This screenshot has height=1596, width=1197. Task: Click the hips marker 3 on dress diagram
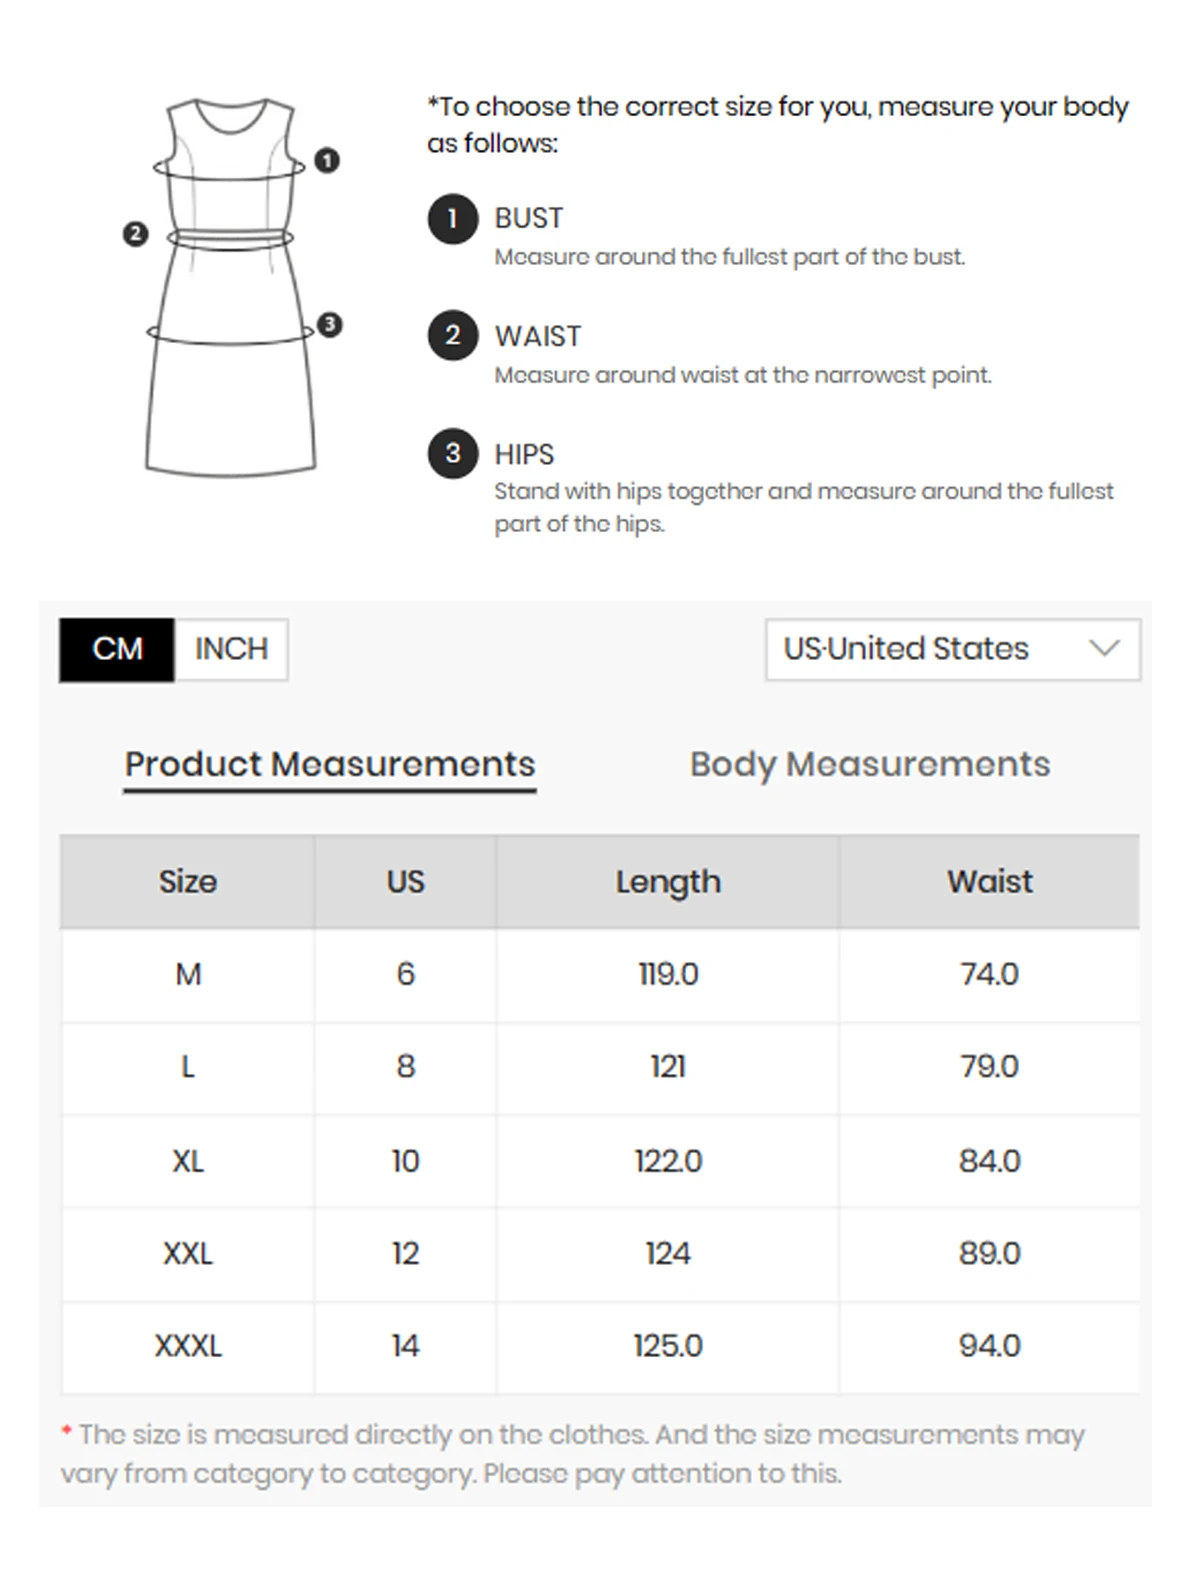tap(329, 324)
